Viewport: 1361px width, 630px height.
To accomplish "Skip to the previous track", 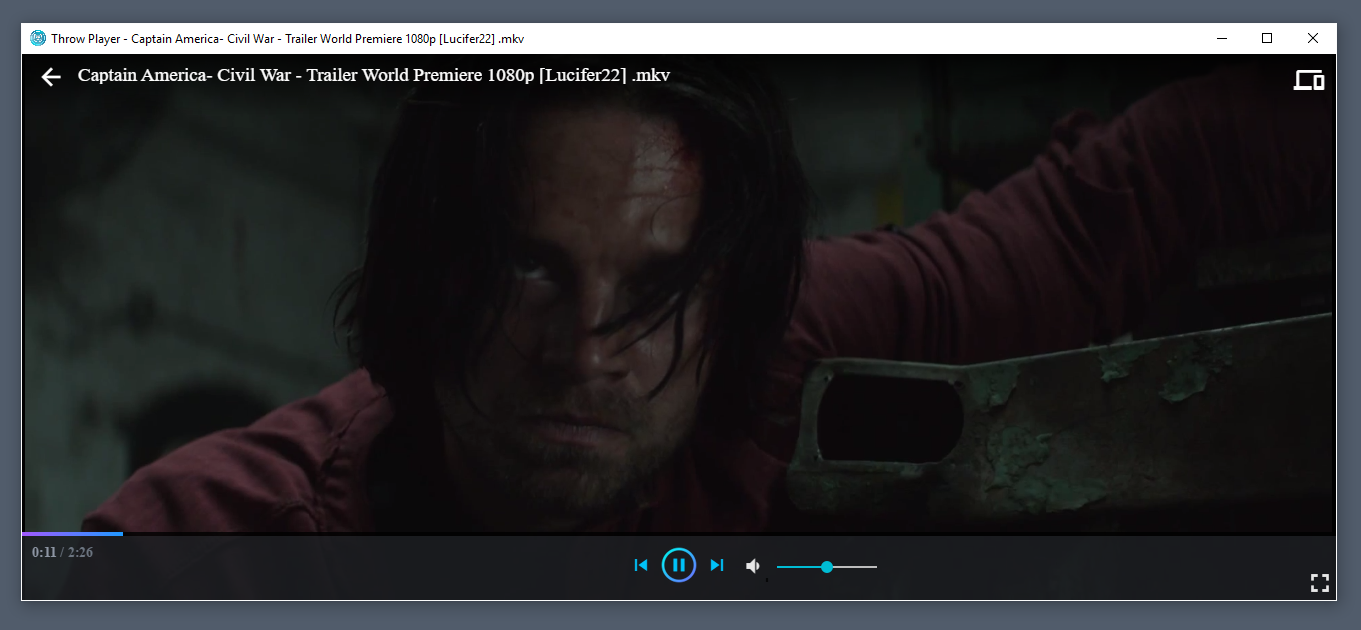I will click(x=641, y=565).
